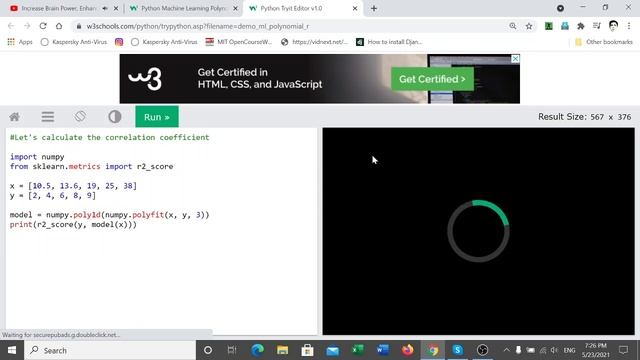Screen dimensions: 640x360
Task: Open the Chrome profile avatar
Action: 613,26
